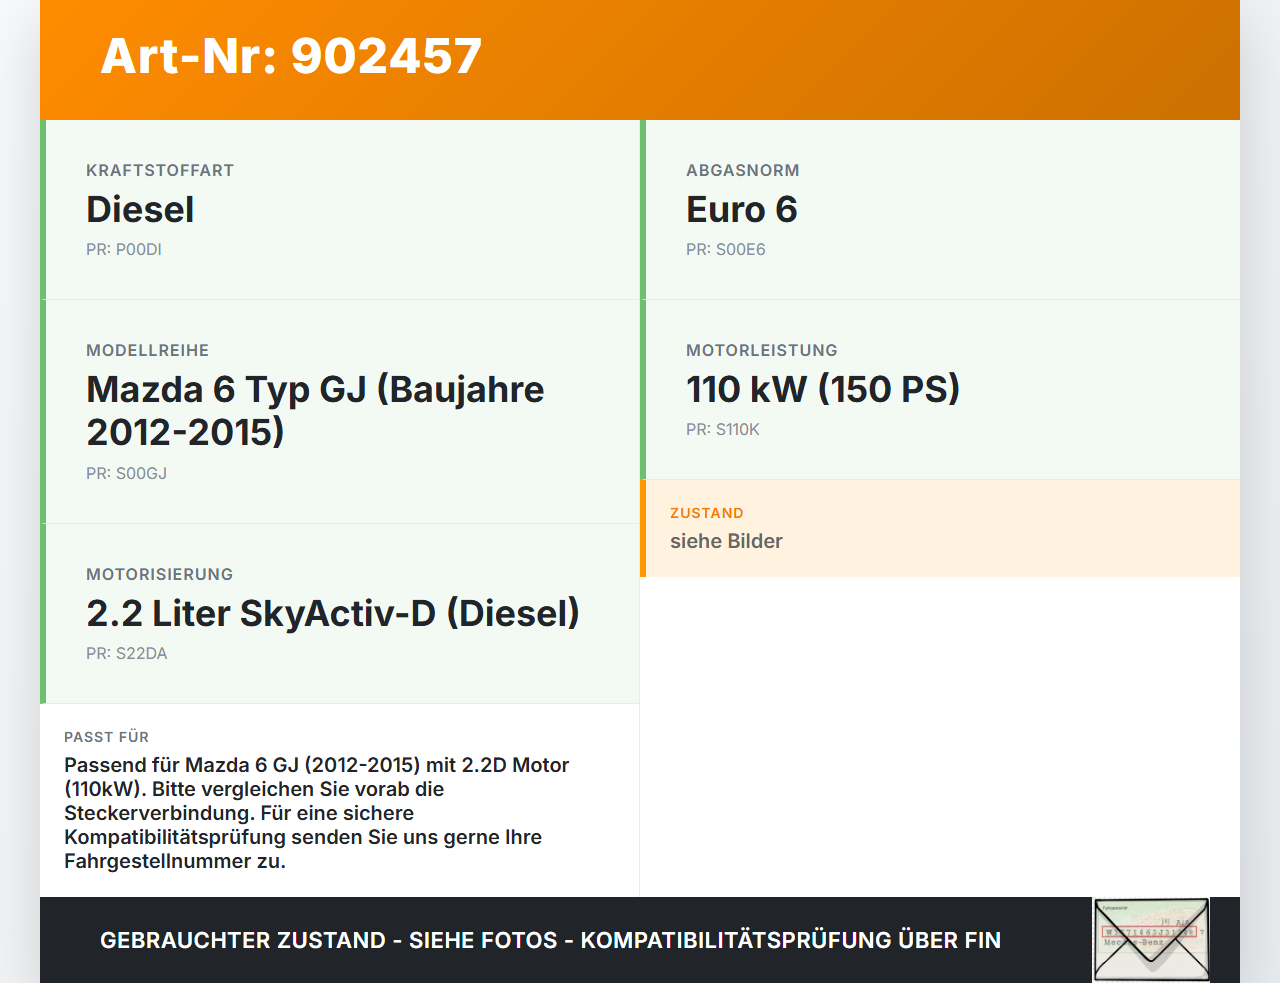Viewport: 1280px width, 983px height.
Task: Click the Mazda 6 Typ GJ heading
Action: [315, 410]
